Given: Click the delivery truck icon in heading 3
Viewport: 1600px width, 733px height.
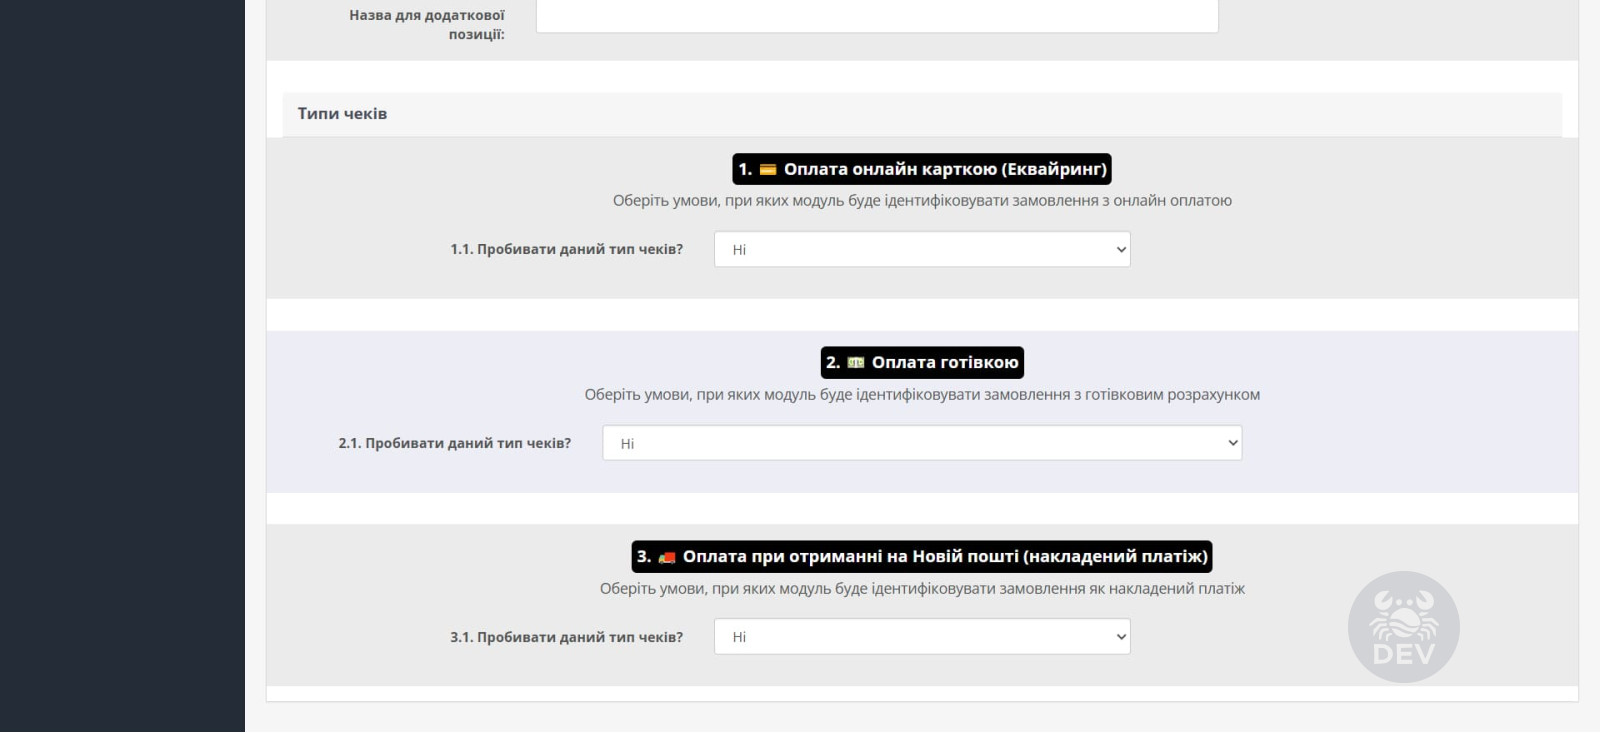Looking at the screenshot, I should 667,557.
